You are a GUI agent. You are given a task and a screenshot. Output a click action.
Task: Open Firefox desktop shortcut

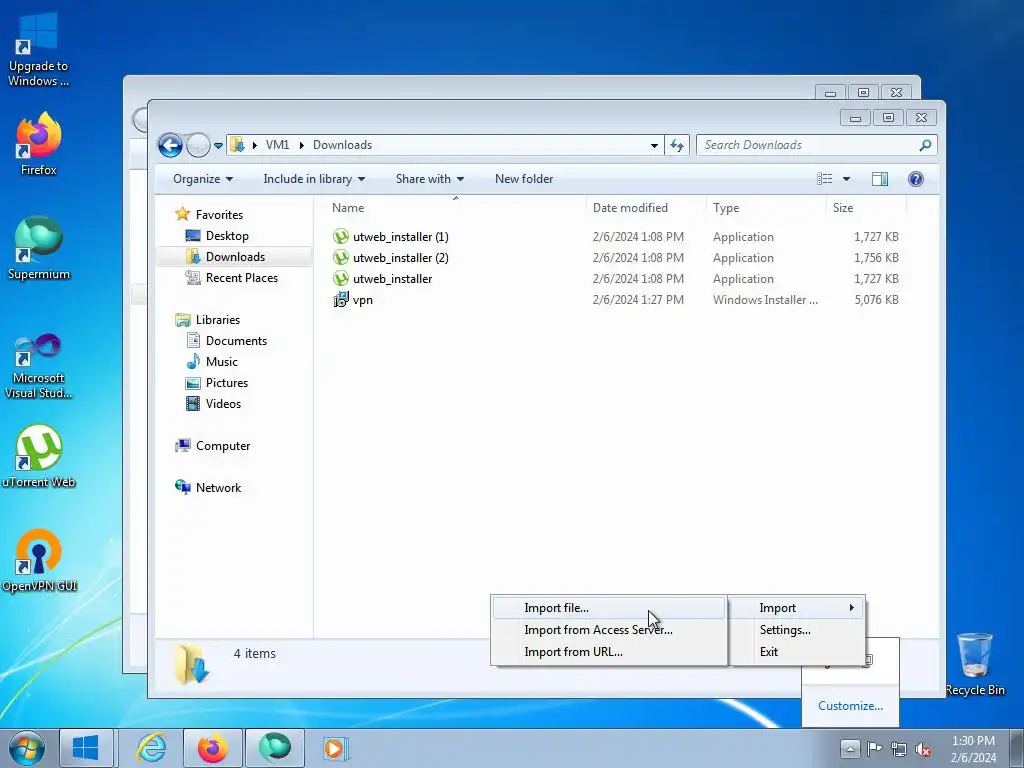39,144
